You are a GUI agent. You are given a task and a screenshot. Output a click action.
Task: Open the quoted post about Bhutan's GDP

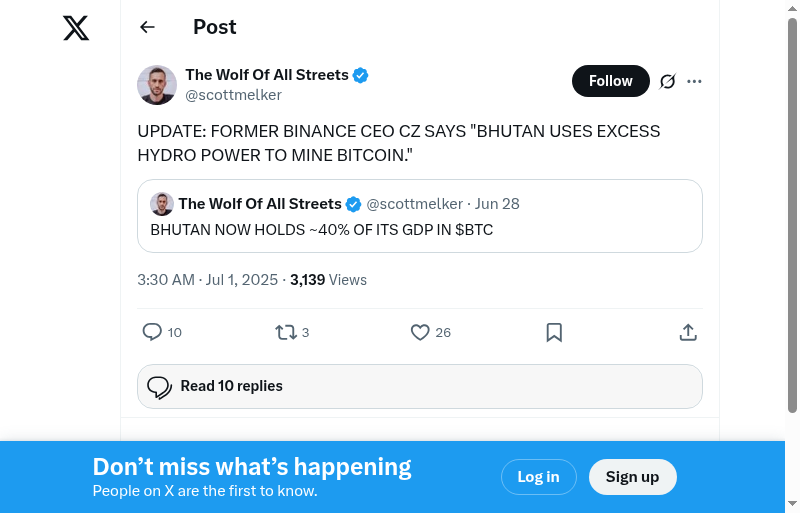click(x=420, y=230)
